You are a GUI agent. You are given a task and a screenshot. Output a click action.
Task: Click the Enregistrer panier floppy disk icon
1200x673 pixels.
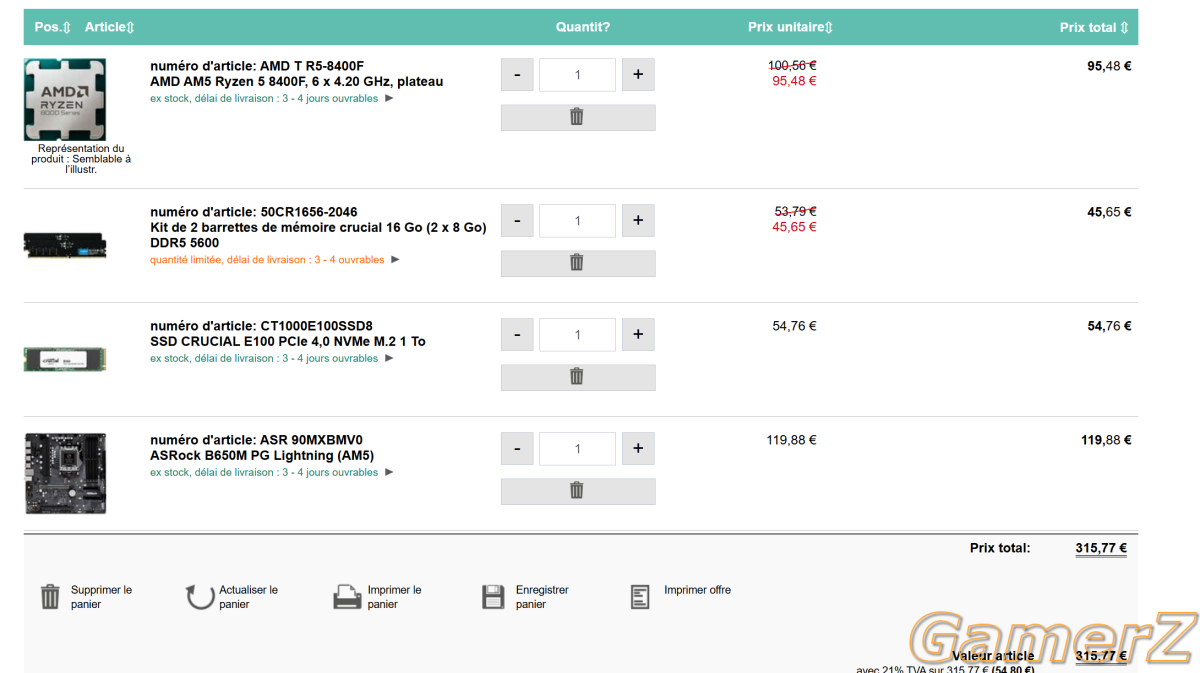coord(493,597)
